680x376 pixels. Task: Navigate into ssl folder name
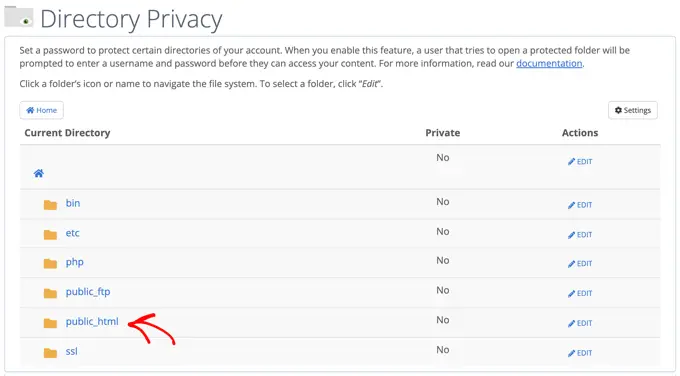point(72,351)
